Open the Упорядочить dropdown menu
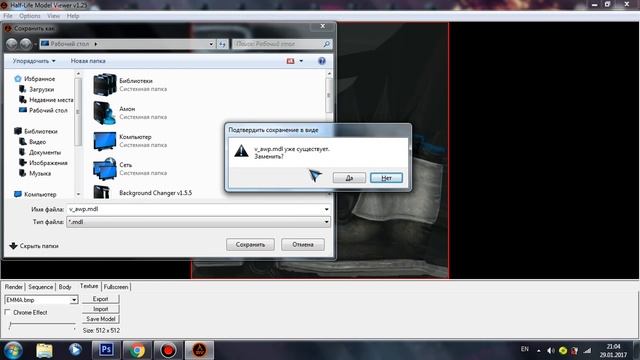This screenshot has height=360, width=640. [34, 61]
